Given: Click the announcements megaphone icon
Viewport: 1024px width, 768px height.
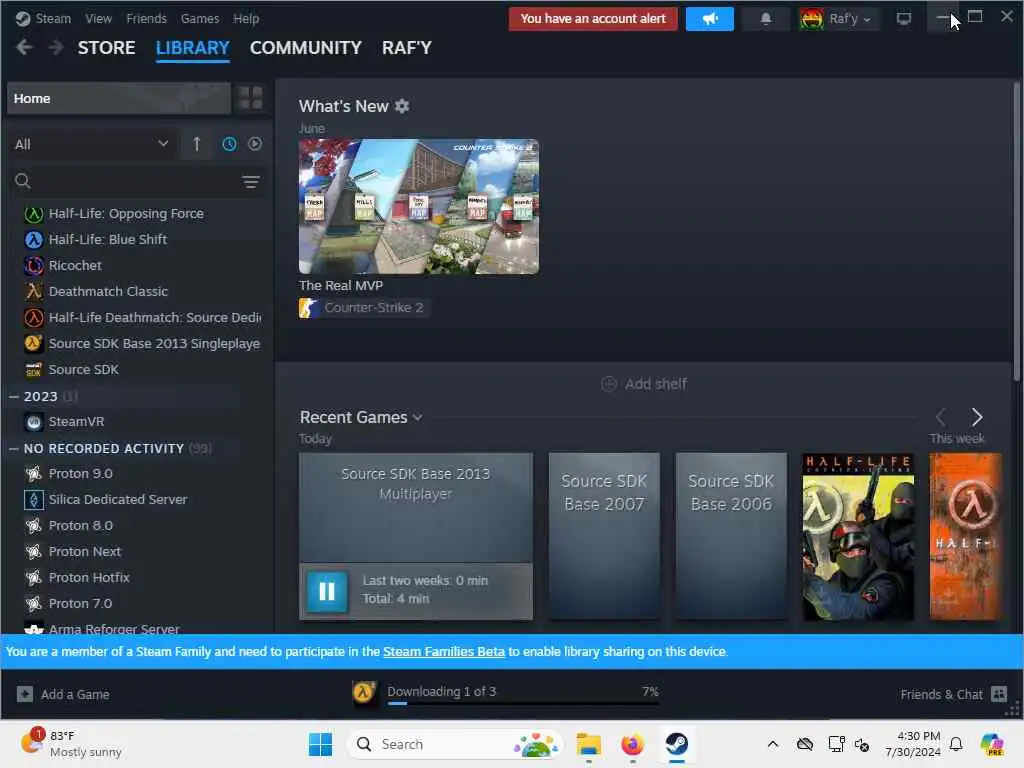Looking at the screenshot, I should (709, 19).
